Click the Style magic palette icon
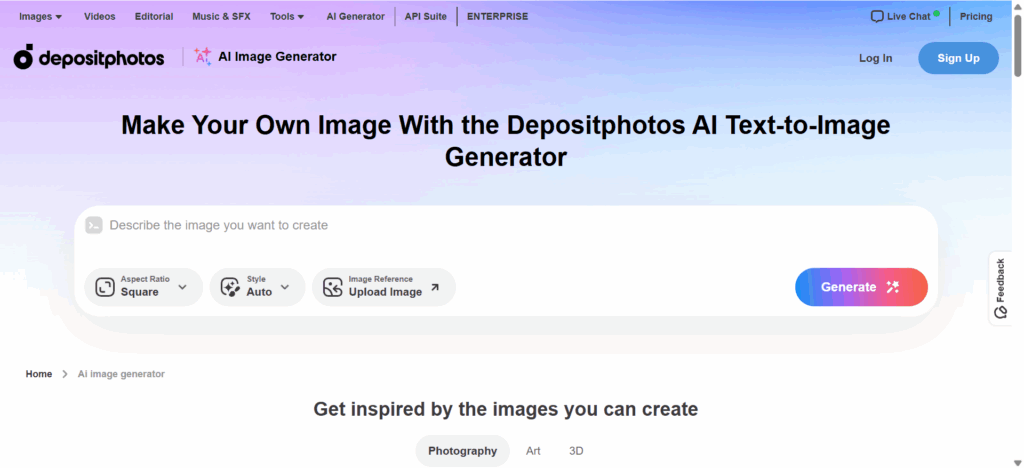 click(x=230, y=287)
